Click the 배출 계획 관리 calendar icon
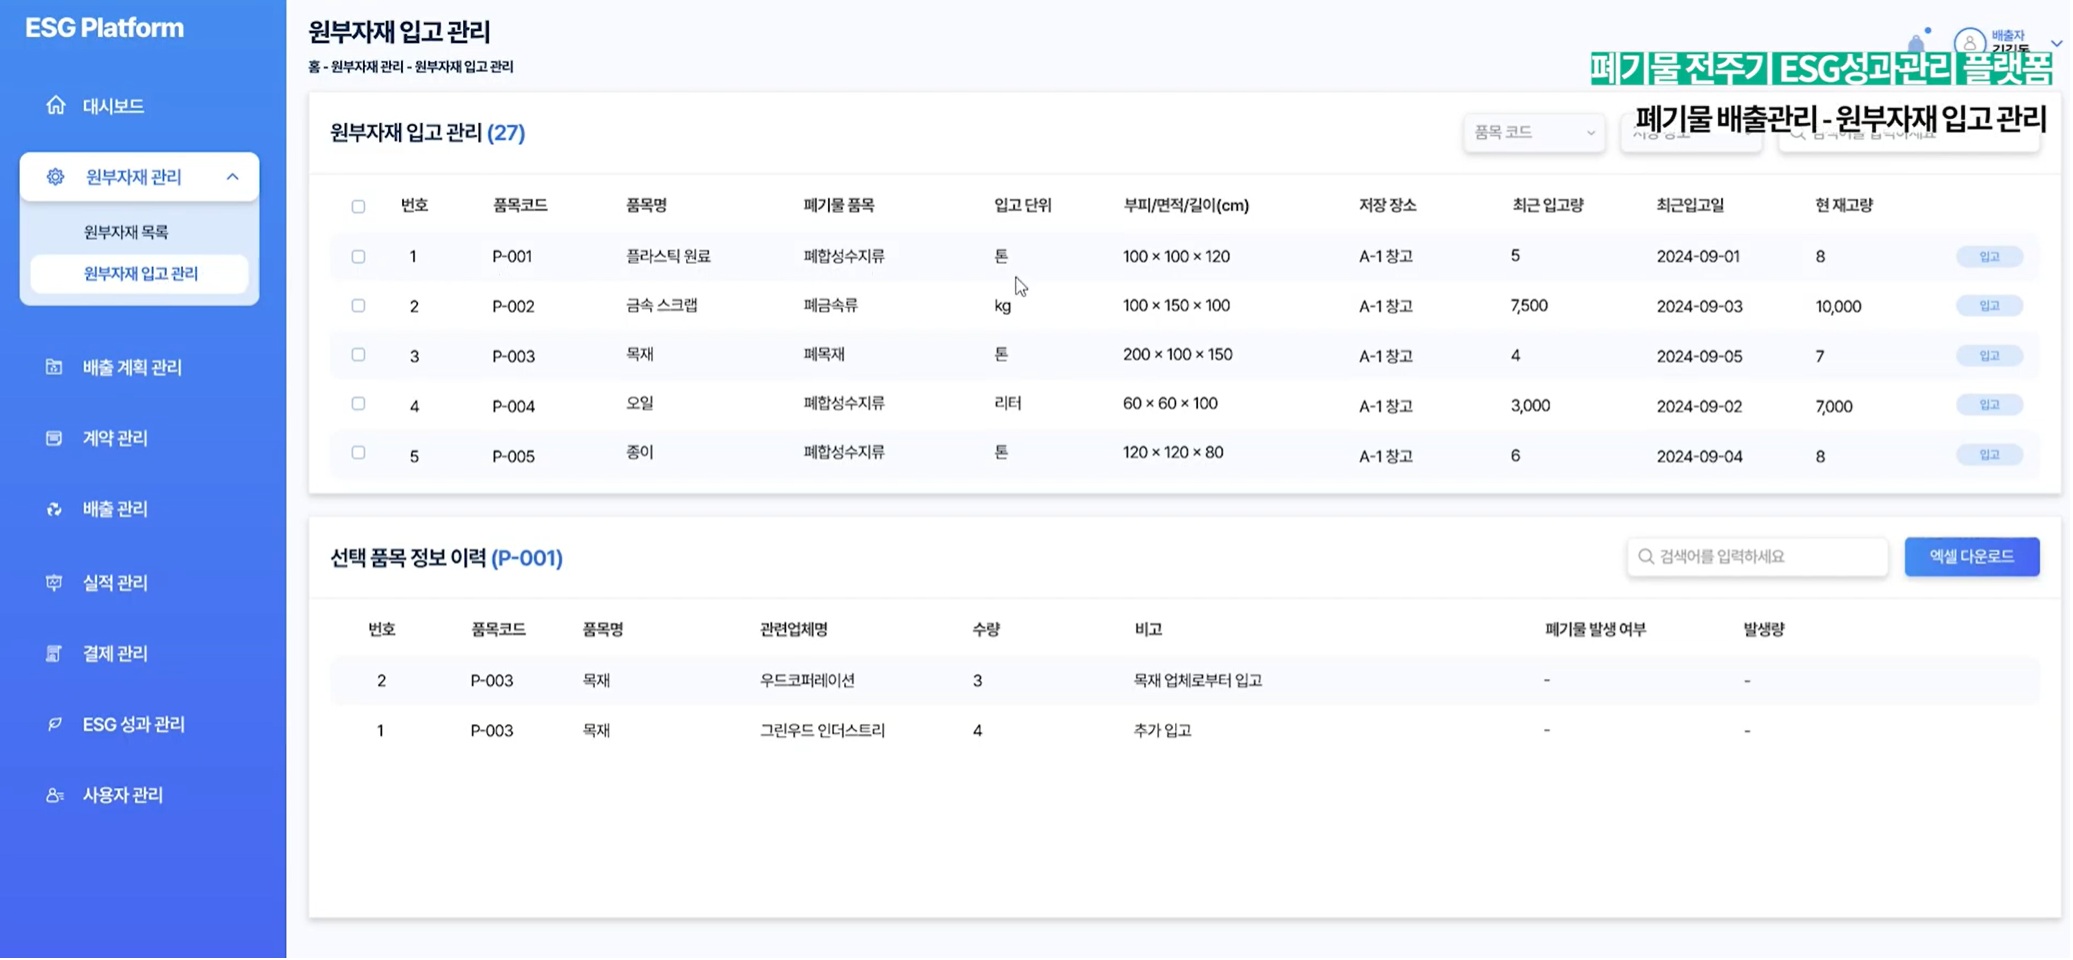This screenshot has width=2073, height=960. 54,367
